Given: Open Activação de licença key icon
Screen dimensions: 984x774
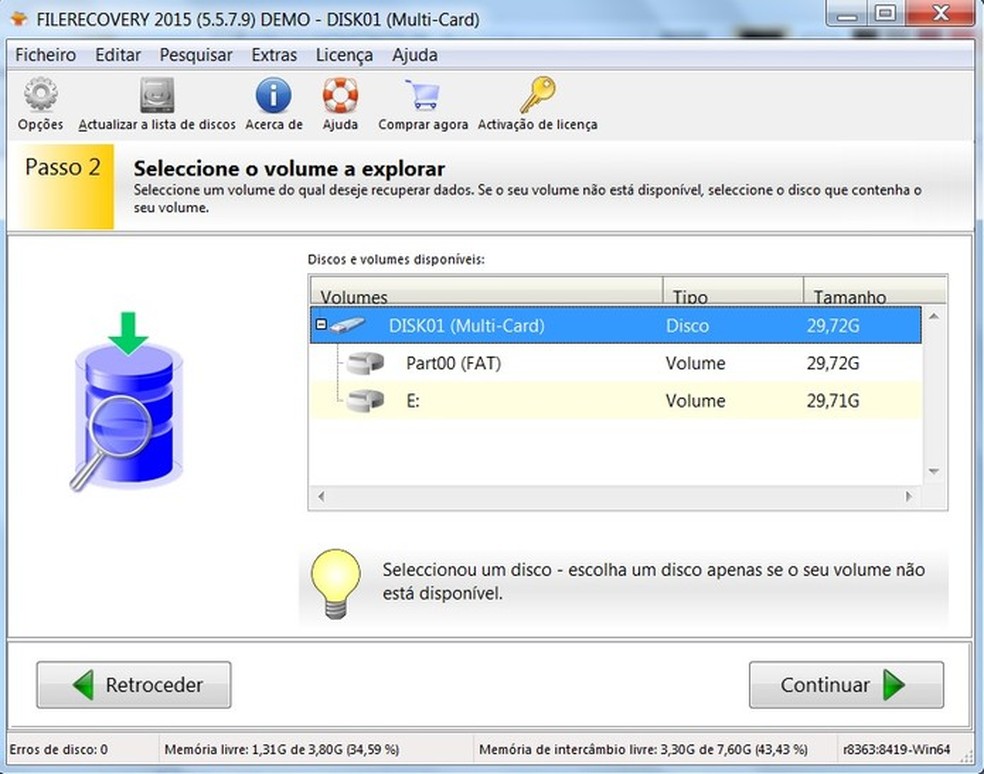Looking at the screenshot, I should pyautogui.click(x=537, y=98).
